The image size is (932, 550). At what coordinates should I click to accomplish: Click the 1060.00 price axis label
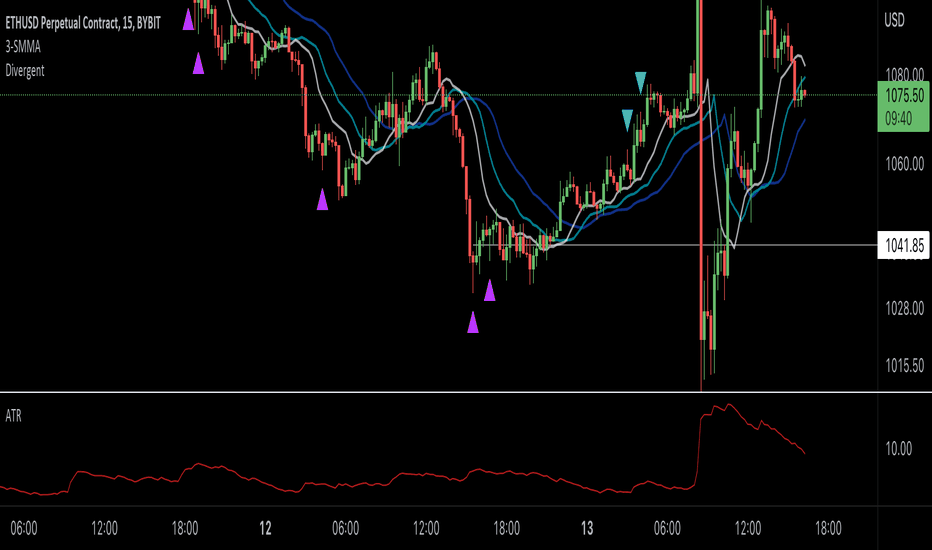point(904,163)
